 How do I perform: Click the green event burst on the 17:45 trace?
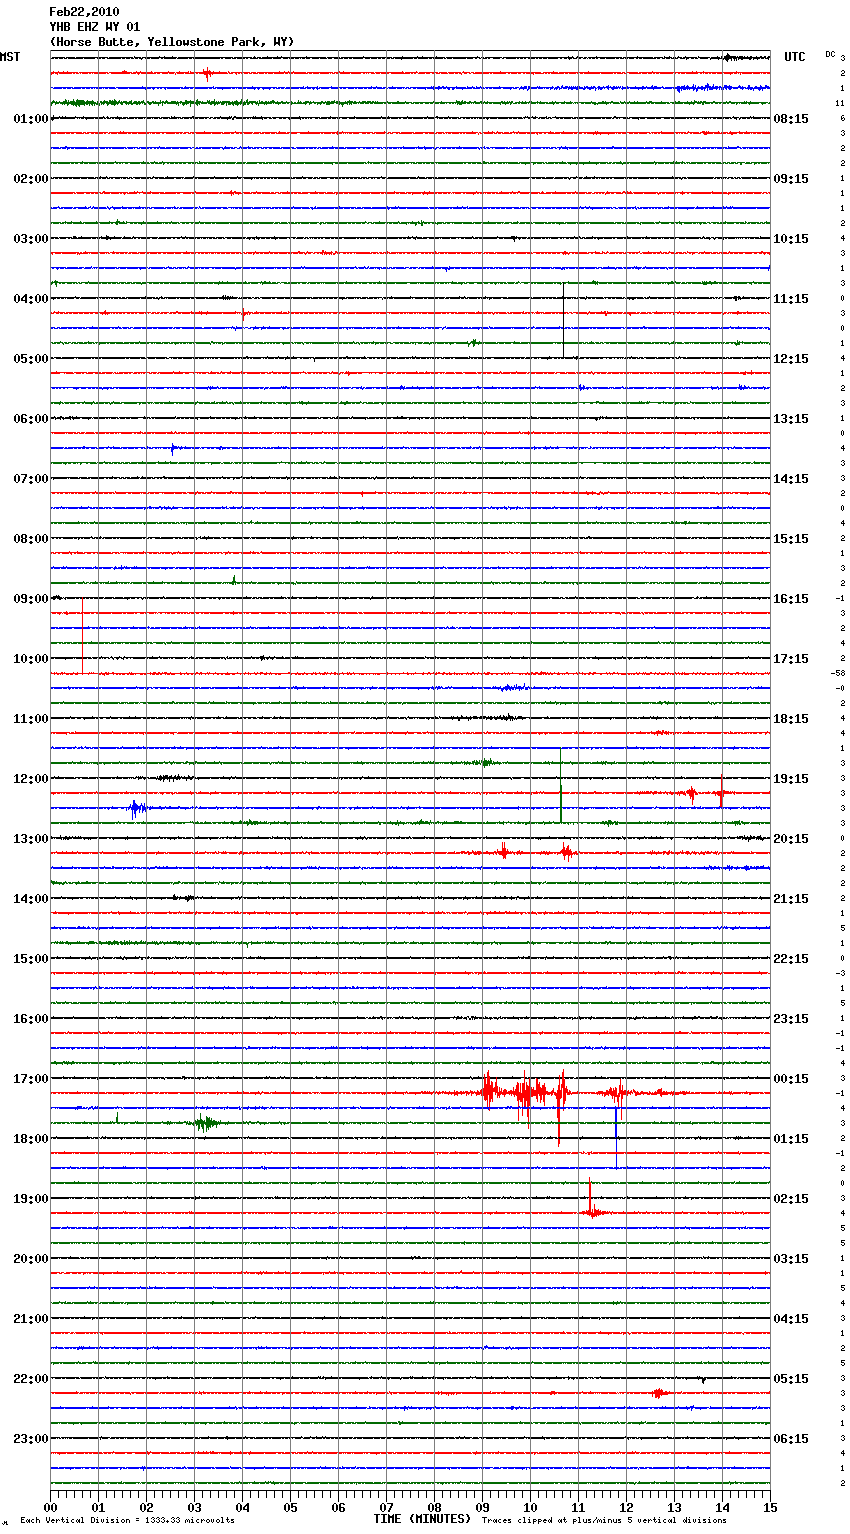tap(205, 1123)
